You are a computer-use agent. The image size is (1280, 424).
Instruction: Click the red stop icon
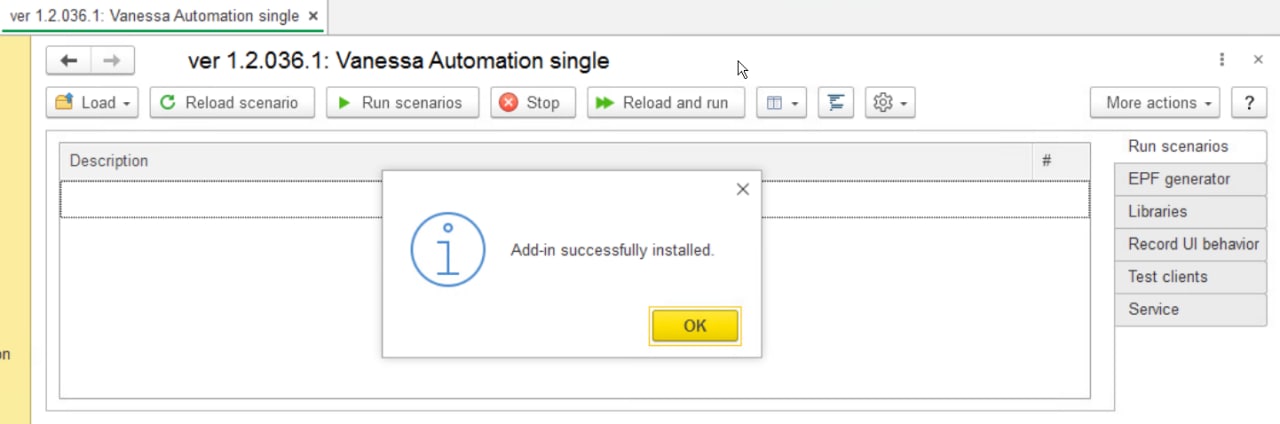coord(509,103)
